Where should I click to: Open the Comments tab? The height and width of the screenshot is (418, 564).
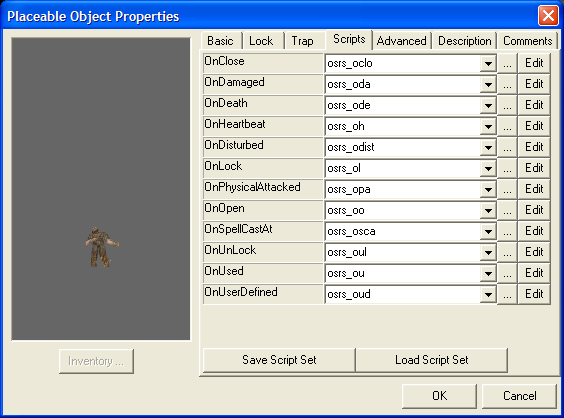tap(527, 41)
